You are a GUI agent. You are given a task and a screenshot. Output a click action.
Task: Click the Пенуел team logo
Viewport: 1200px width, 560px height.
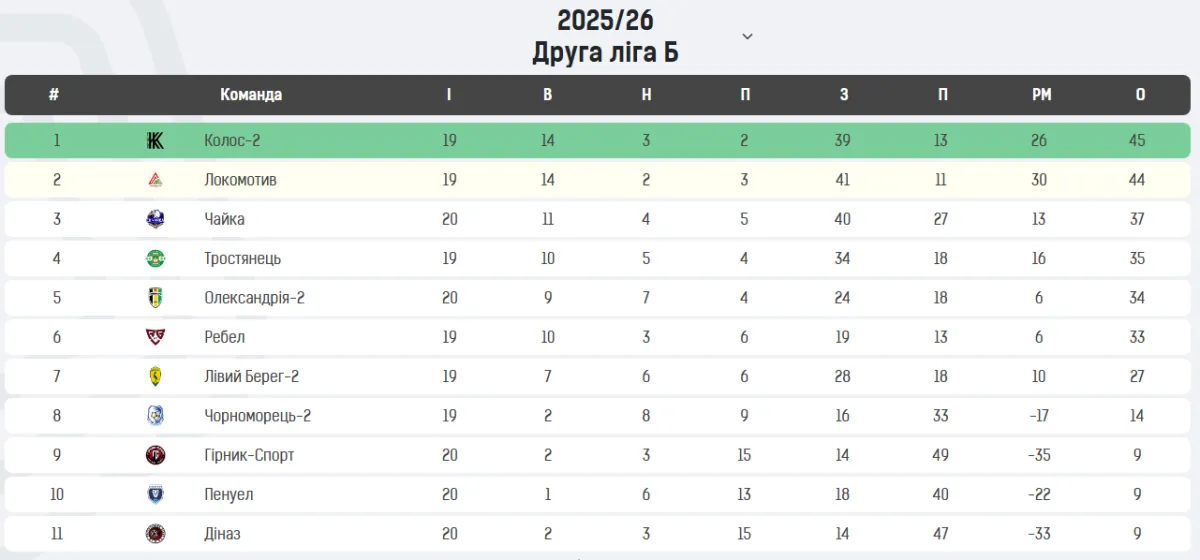pos(155,494)
